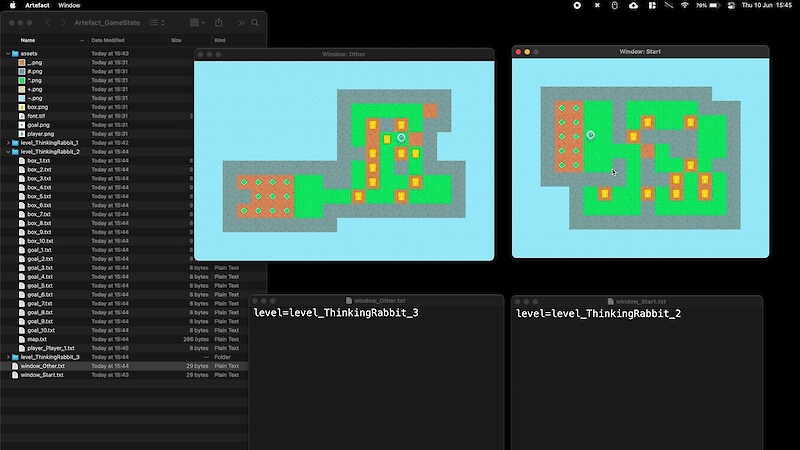Select window_Other.txt in the file list

[43, 366]
